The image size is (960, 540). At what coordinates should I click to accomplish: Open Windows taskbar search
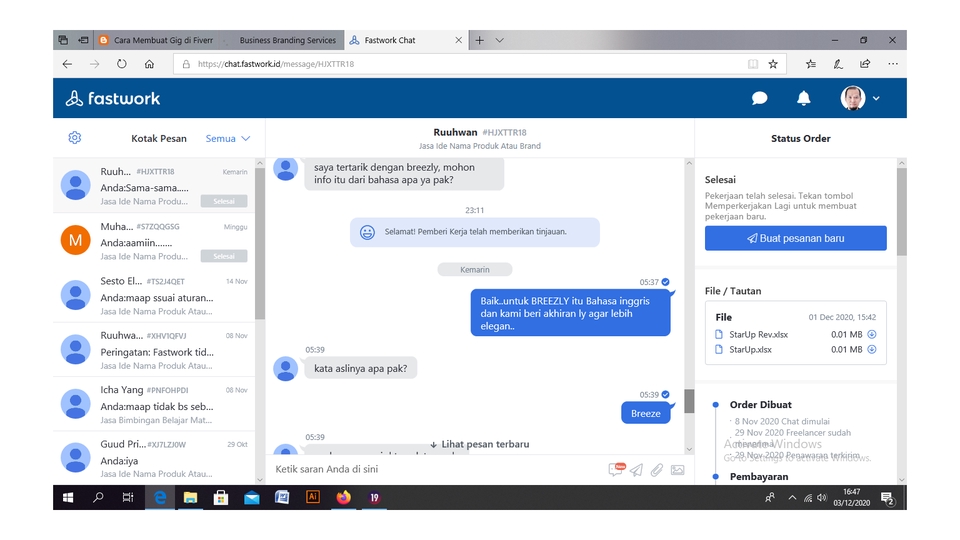coord(98,498)
